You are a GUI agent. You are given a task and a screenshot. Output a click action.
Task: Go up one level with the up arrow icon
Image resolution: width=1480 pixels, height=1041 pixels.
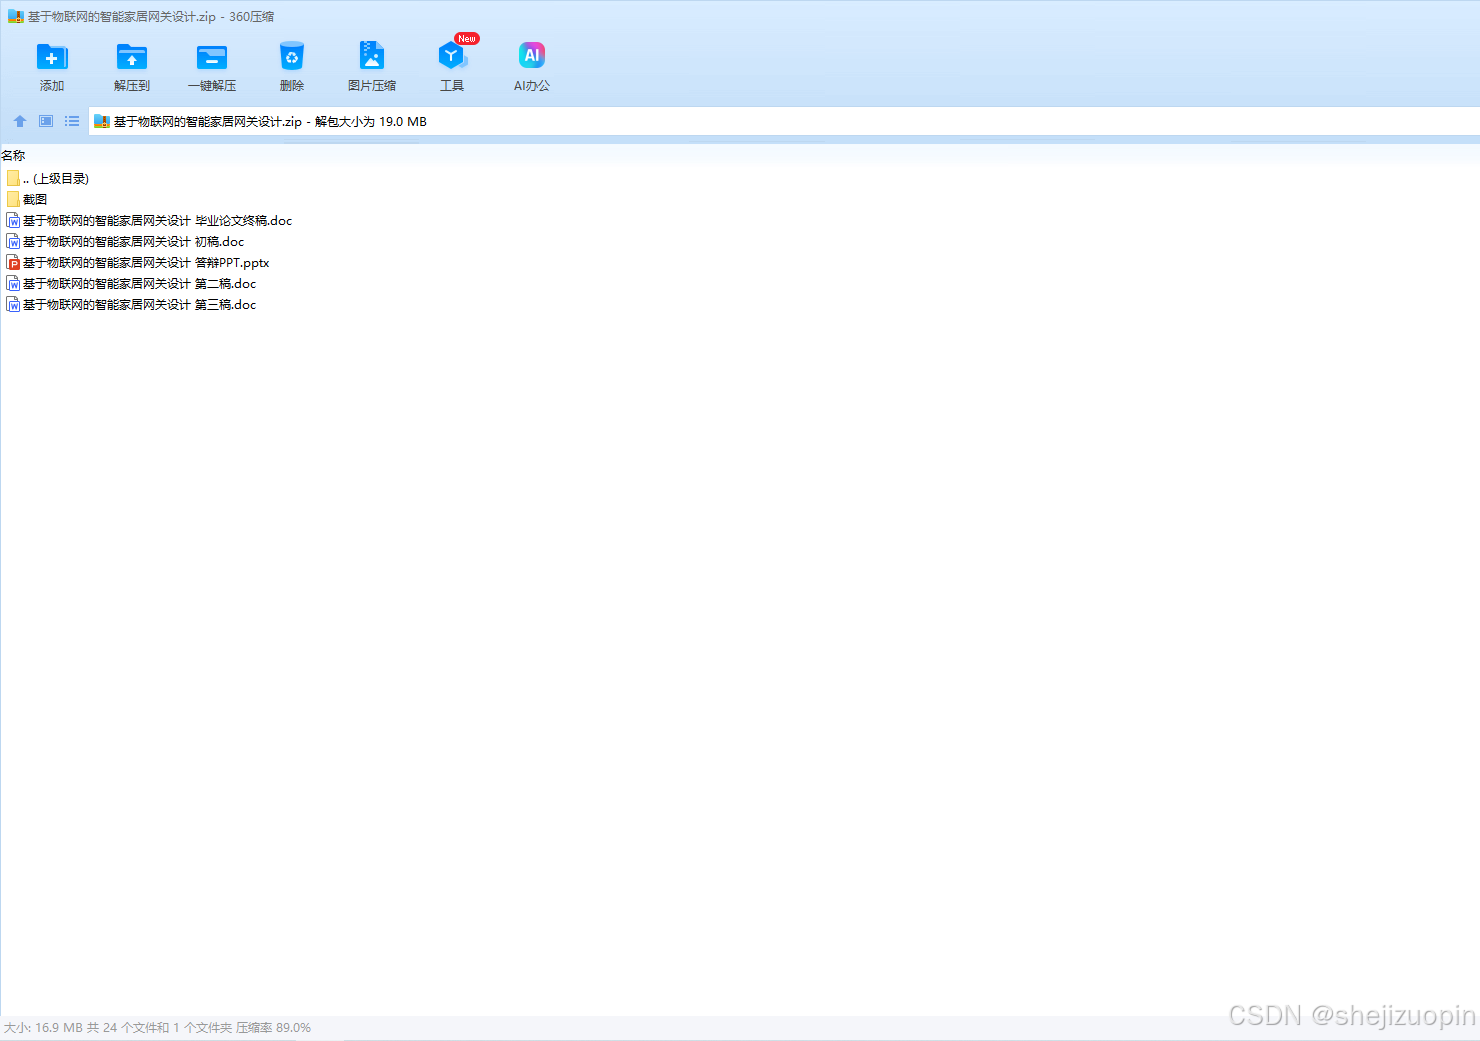click(20, 121)
